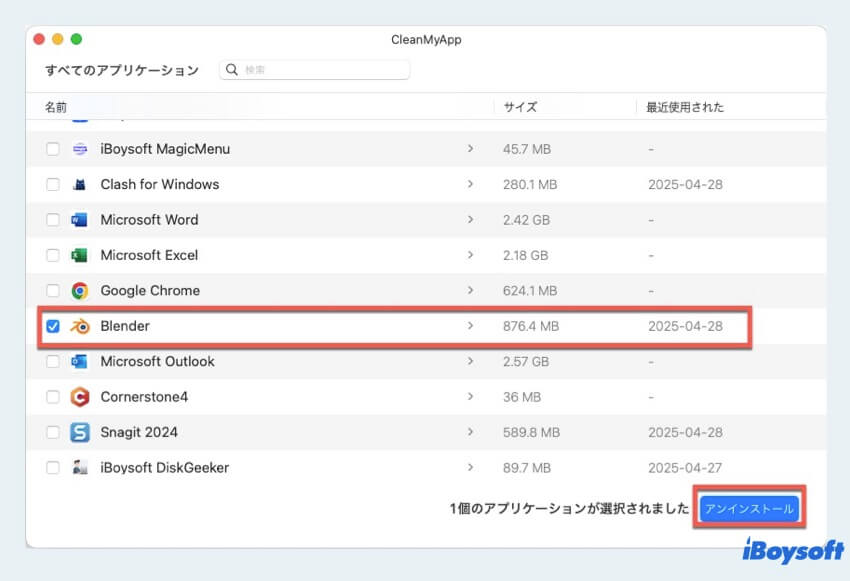Click the Snagit 2024 icon

click(80, 433)
